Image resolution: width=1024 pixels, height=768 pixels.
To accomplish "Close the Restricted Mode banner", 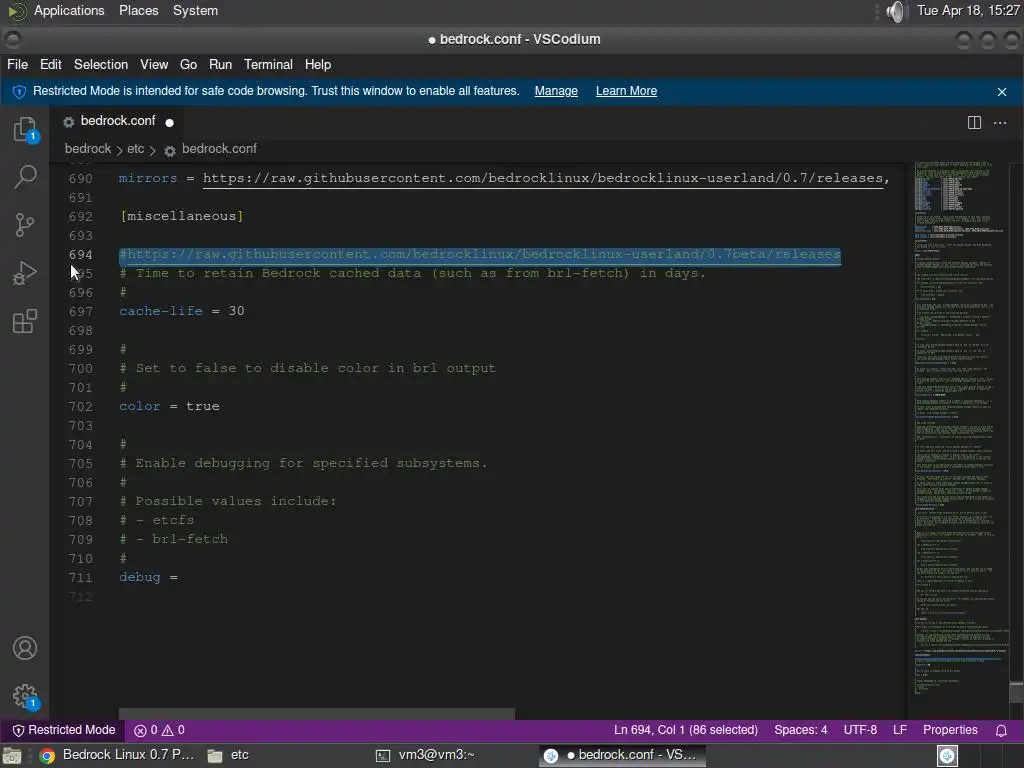I will pos(1002,91).
